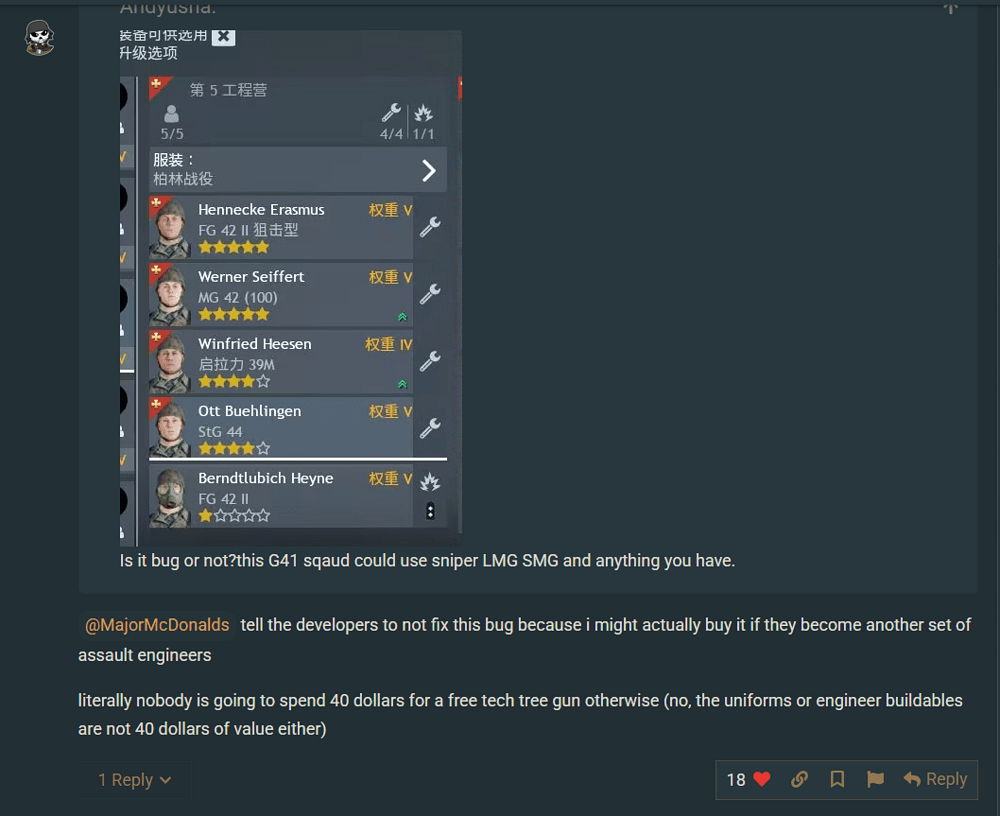Viewport: 1000px width, 816px height.
Task: Open the skull helmet user avatar
Action: pos(40,38)
